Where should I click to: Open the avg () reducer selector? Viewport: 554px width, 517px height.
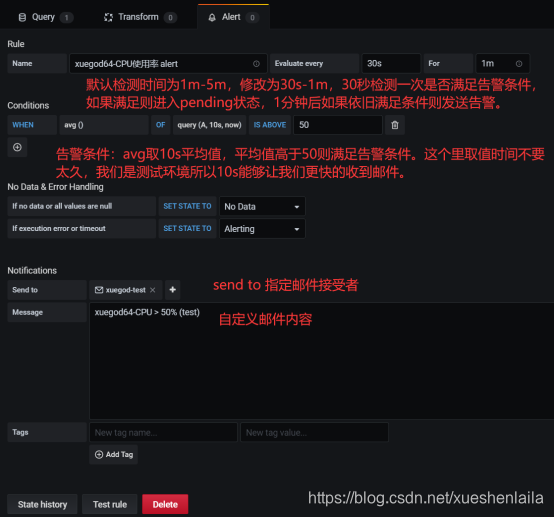(104, 125)
